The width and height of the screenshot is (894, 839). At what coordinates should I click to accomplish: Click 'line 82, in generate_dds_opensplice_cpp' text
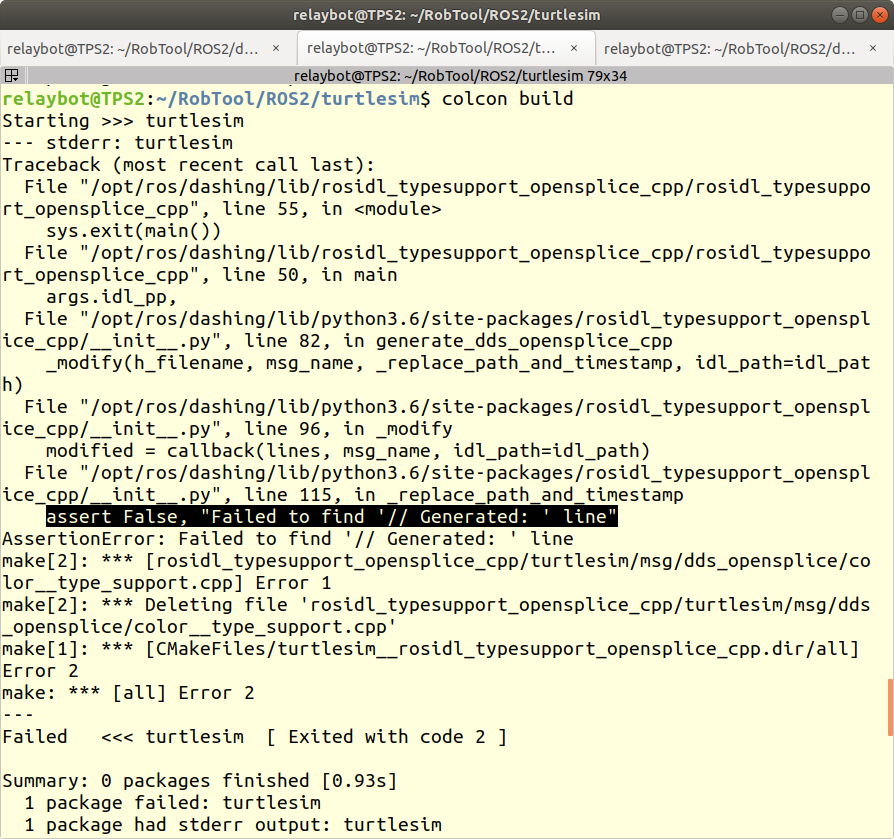pyautogui.click(x=458, y=341)
